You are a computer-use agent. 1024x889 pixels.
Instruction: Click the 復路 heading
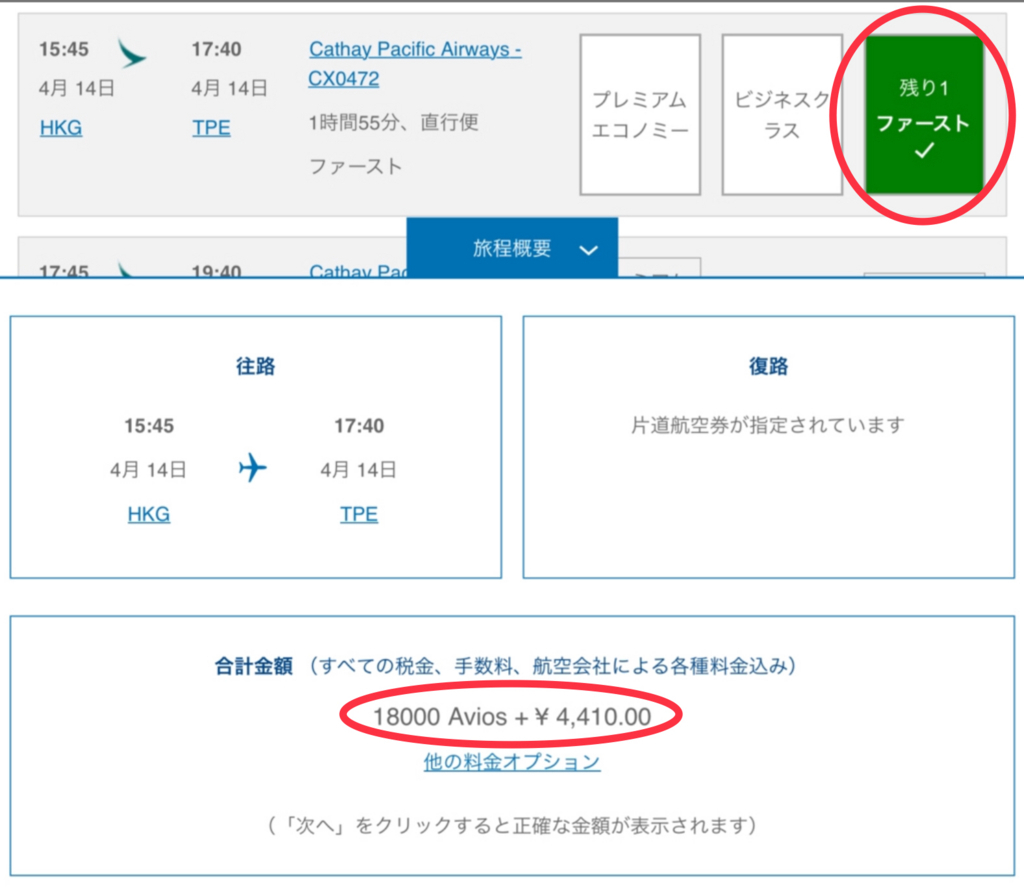[x=769, y=366]
